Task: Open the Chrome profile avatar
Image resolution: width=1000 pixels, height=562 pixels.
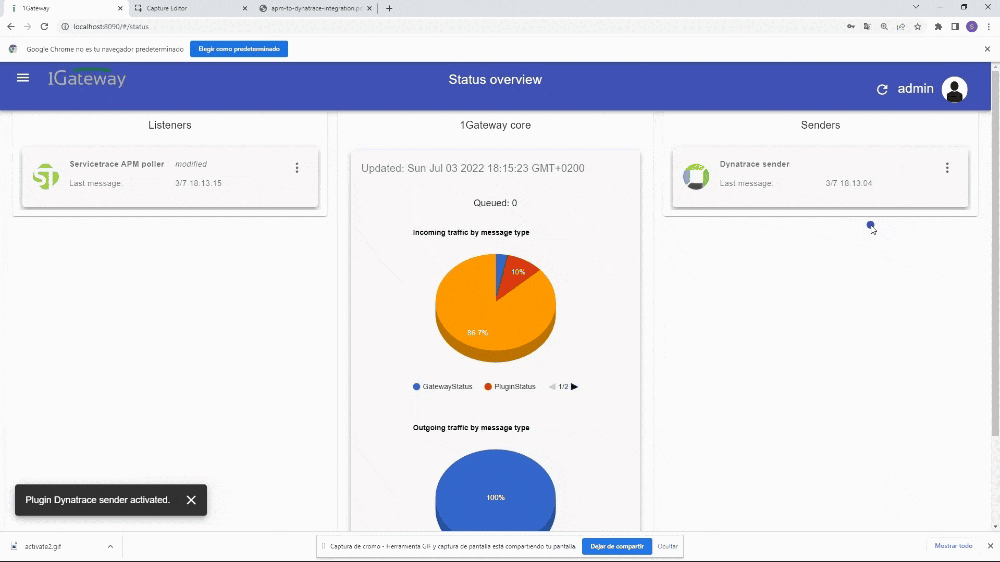Action: click(972, 27)
